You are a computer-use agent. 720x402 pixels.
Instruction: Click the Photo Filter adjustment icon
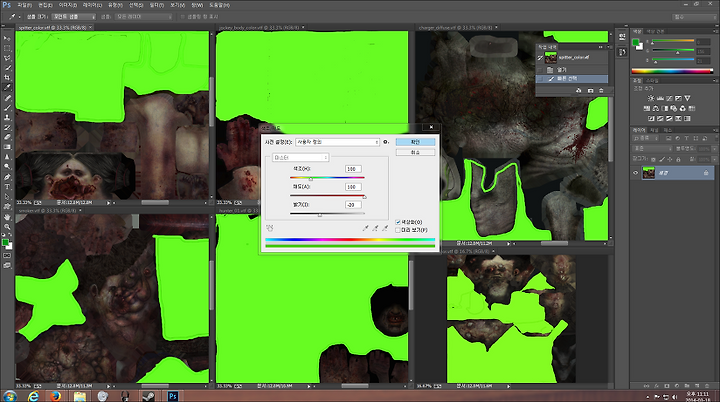(x=673, y=108)
